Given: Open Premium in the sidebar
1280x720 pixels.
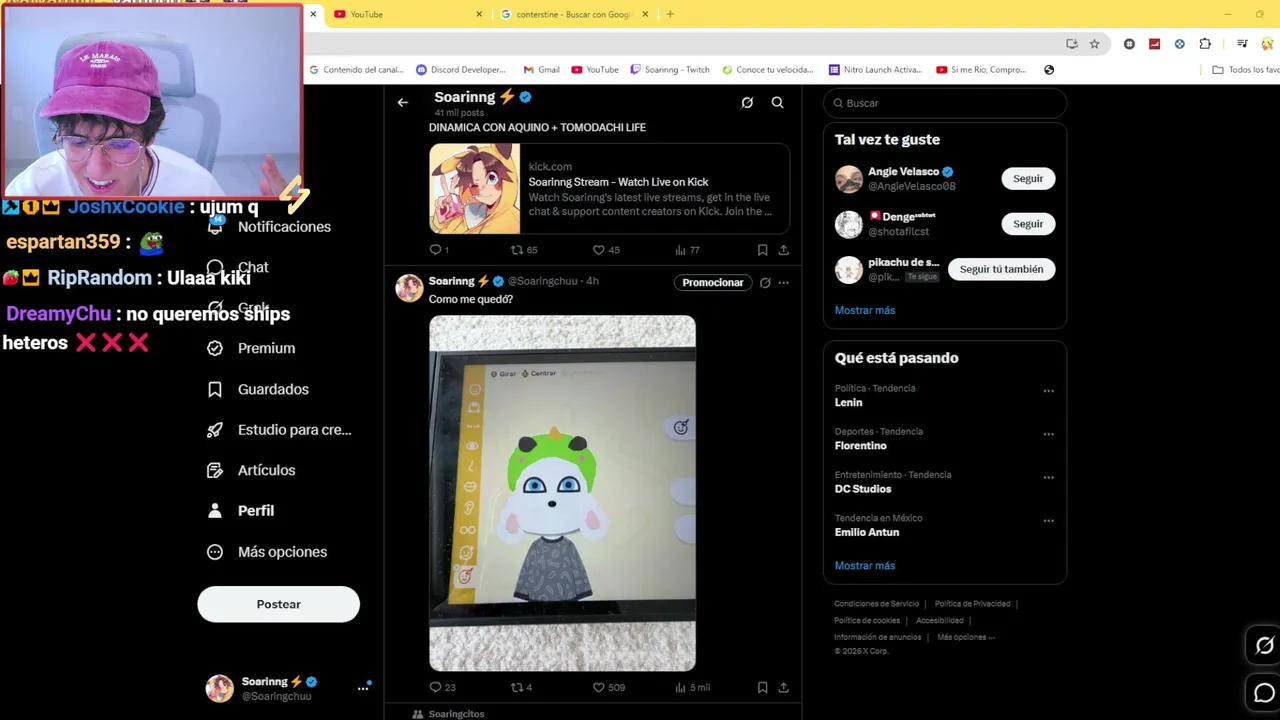Looking at the screenshot, I should coord(251,348).
